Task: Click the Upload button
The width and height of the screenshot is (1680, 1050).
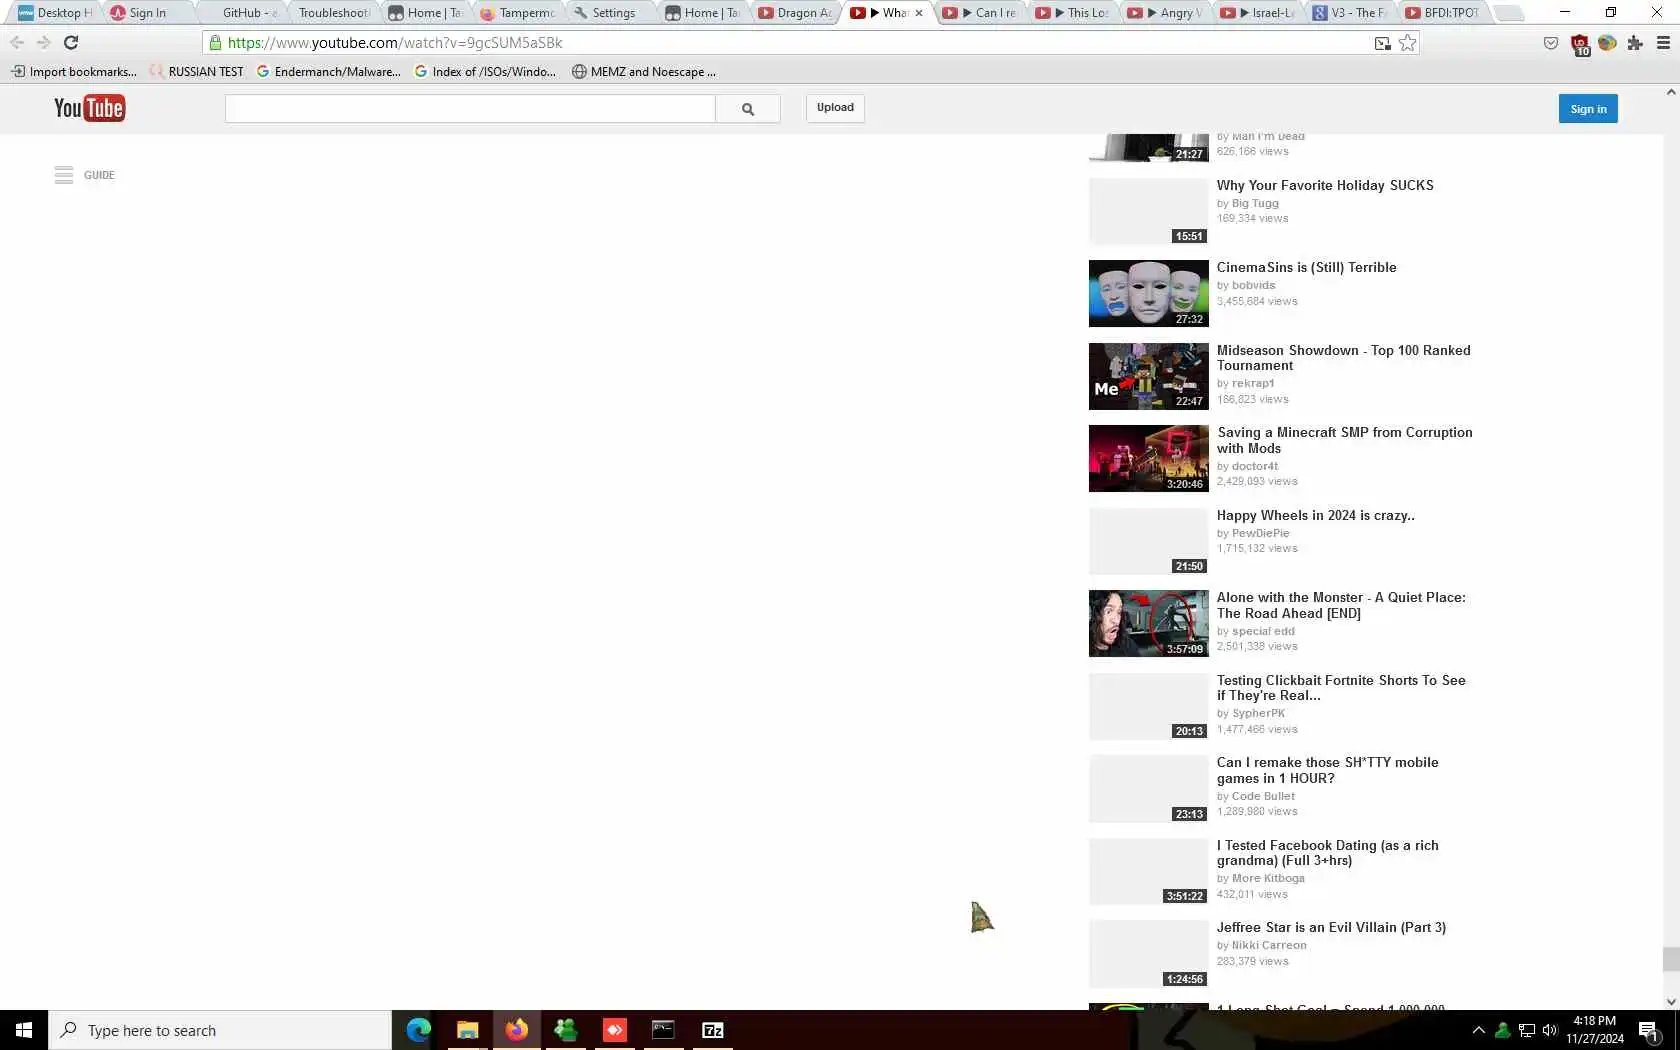Action: pyautogui.click(x=835, y=108)
